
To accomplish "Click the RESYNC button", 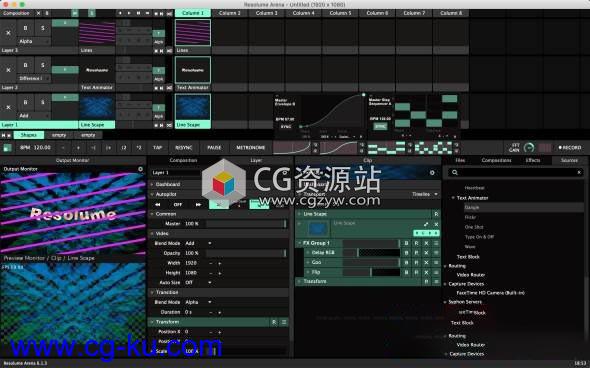I will 184,148.
